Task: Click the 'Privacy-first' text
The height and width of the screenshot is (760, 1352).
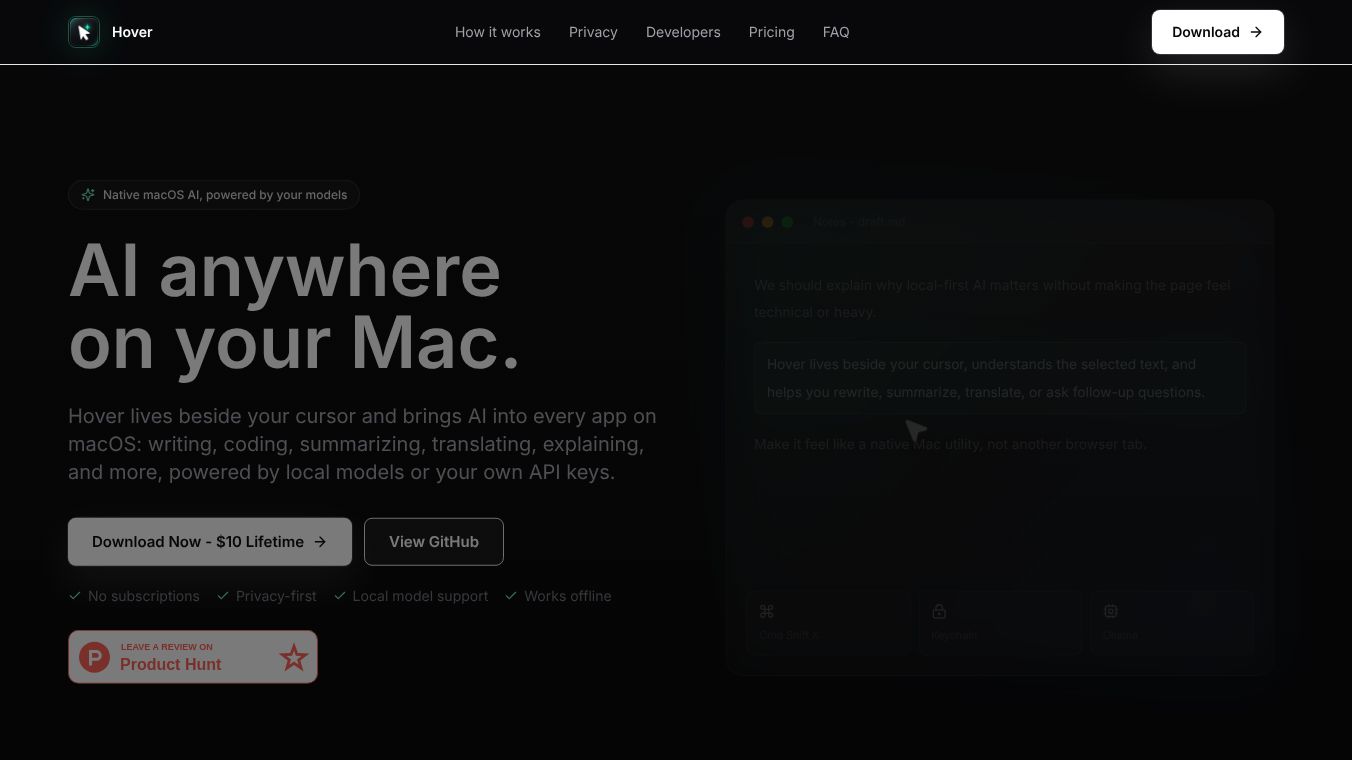Action: point(276,596)
